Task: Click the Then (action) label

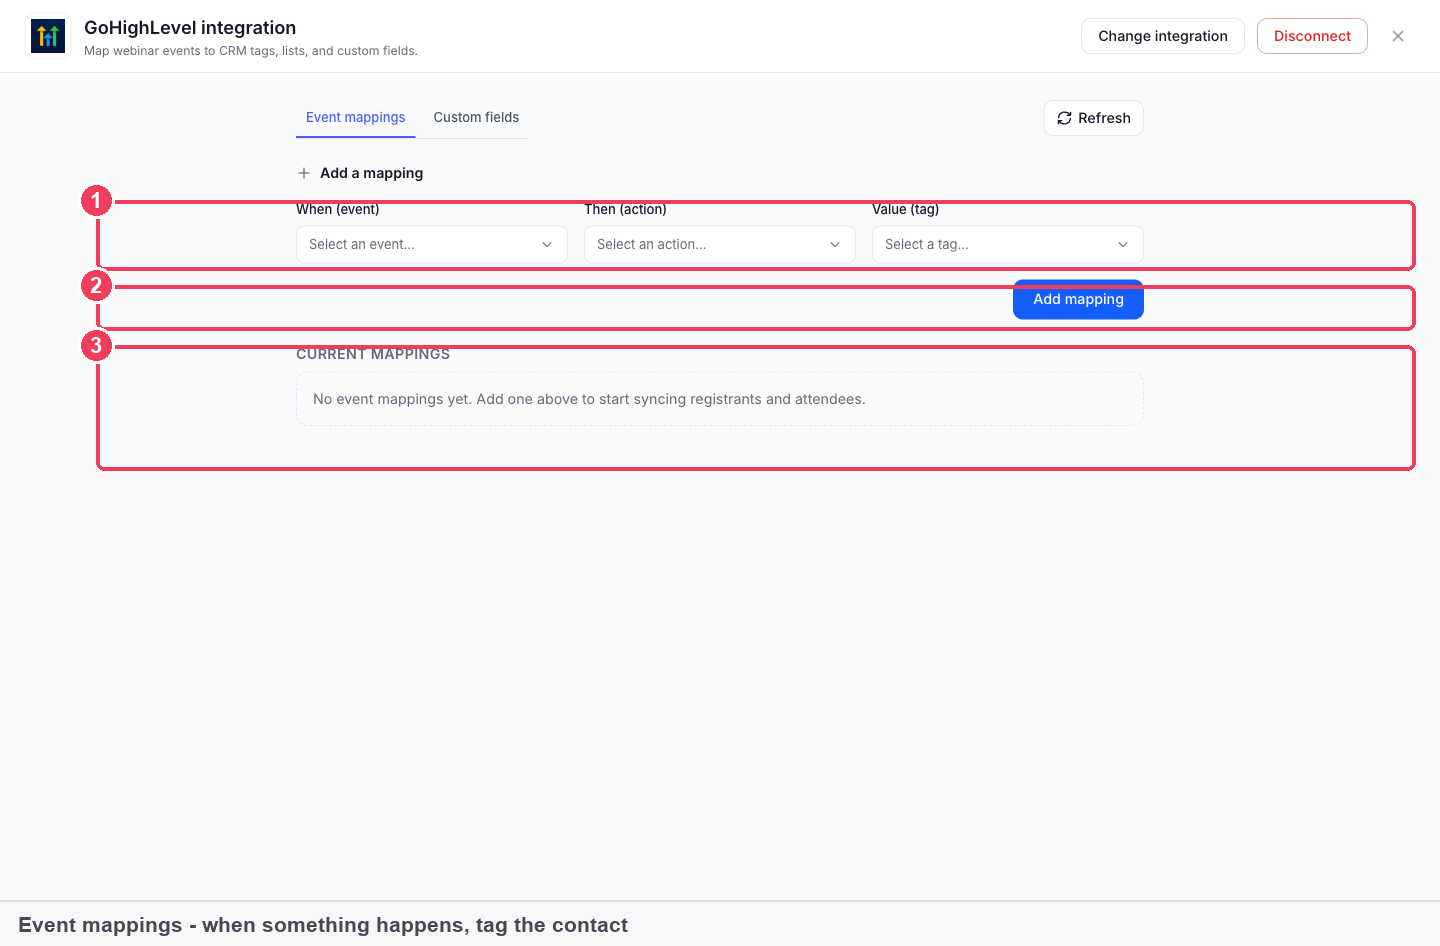Action: click(625, 209)
